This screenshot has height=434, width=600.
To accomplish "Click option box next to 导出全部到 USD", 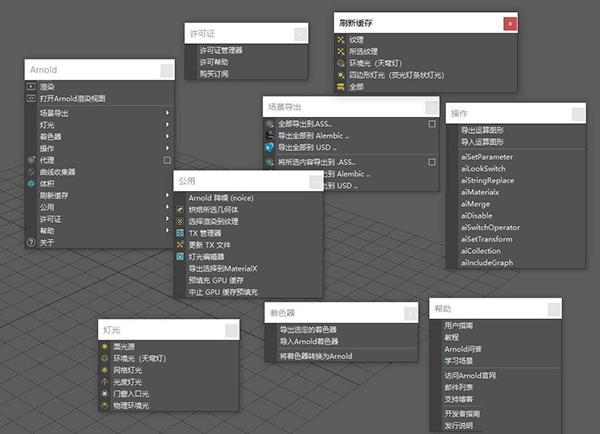I will tap(431, 146).
